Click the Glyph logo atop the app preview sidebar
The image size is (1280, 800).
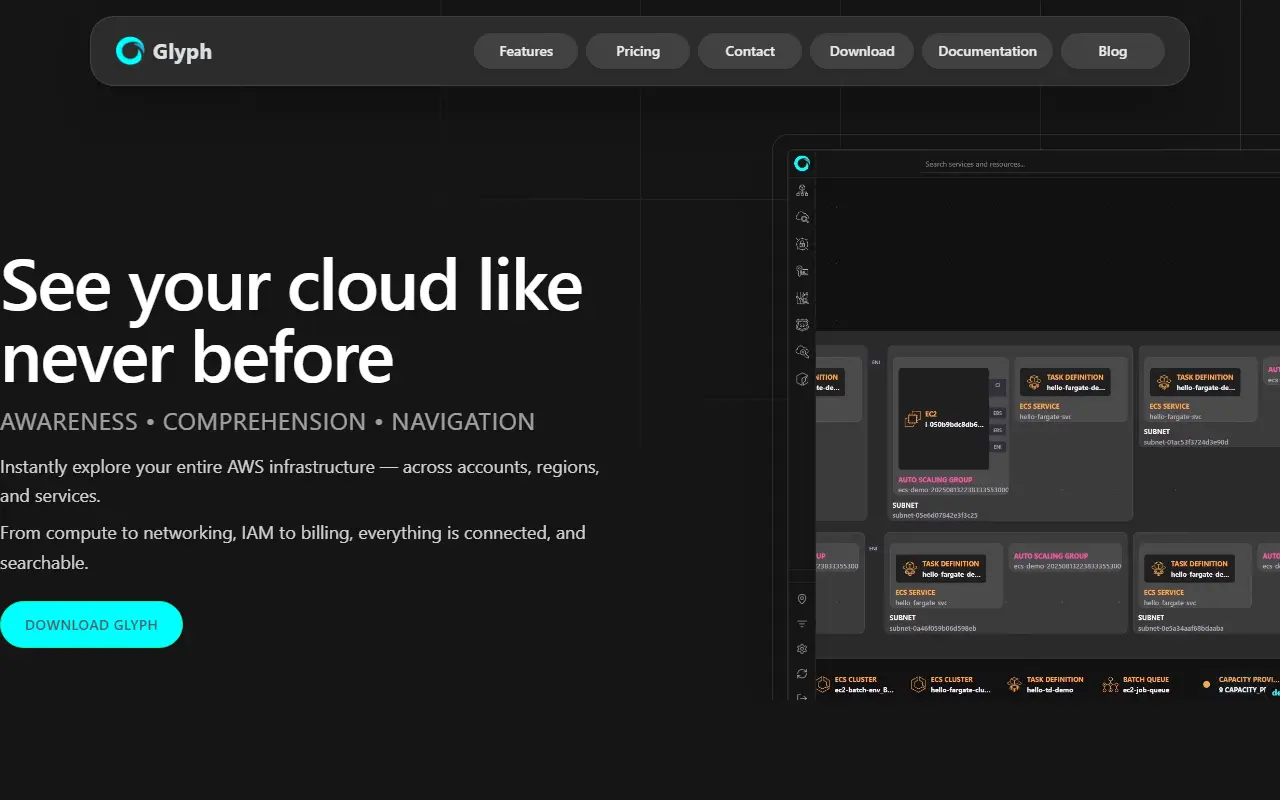tap(801, 163)
